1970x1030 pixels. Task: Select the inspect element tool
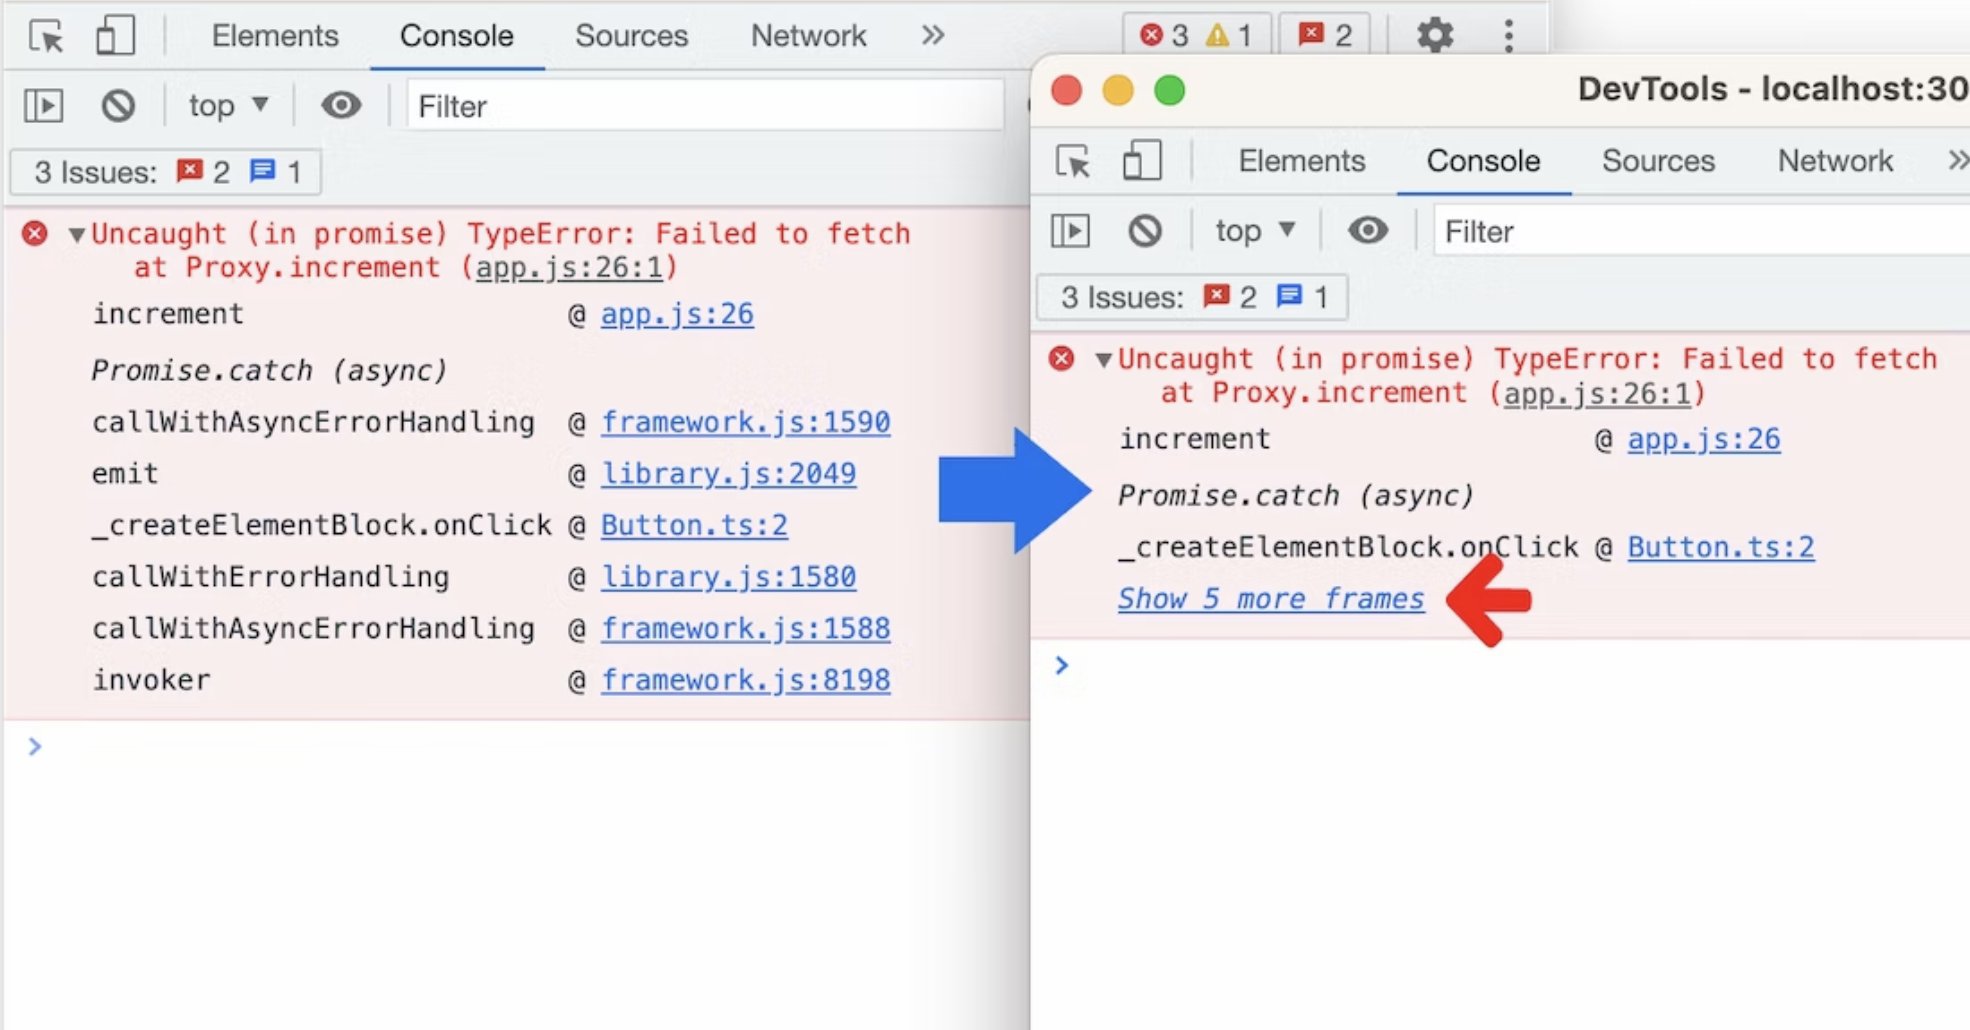pos(45,35)
